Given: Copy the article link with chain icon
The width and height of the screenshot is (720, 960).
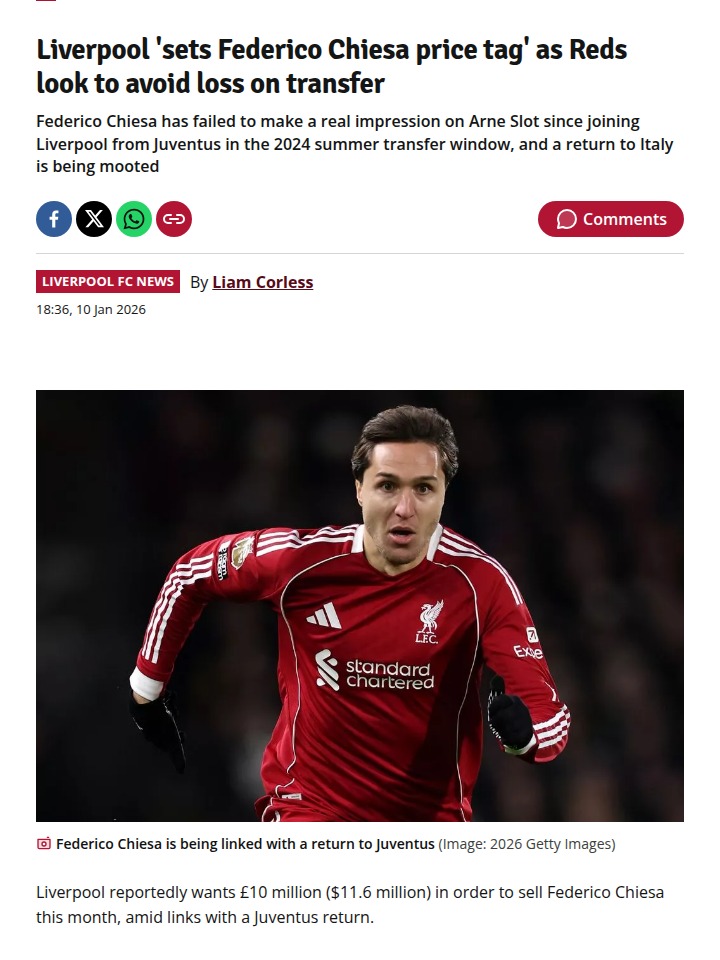Looking at the screenshot, I should pyautogui.click(x=174, y=219).
